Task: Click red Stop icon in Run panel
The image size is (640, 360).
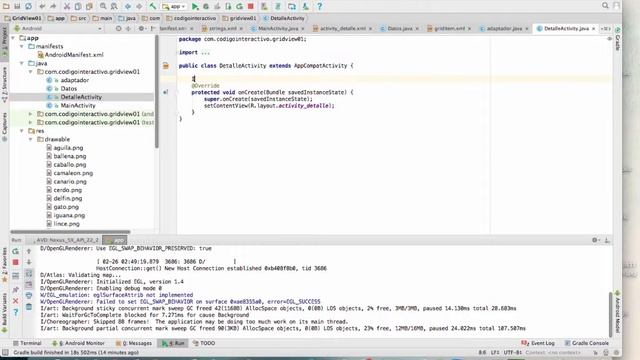Action: pyautogui.click(x=16, y=262)
